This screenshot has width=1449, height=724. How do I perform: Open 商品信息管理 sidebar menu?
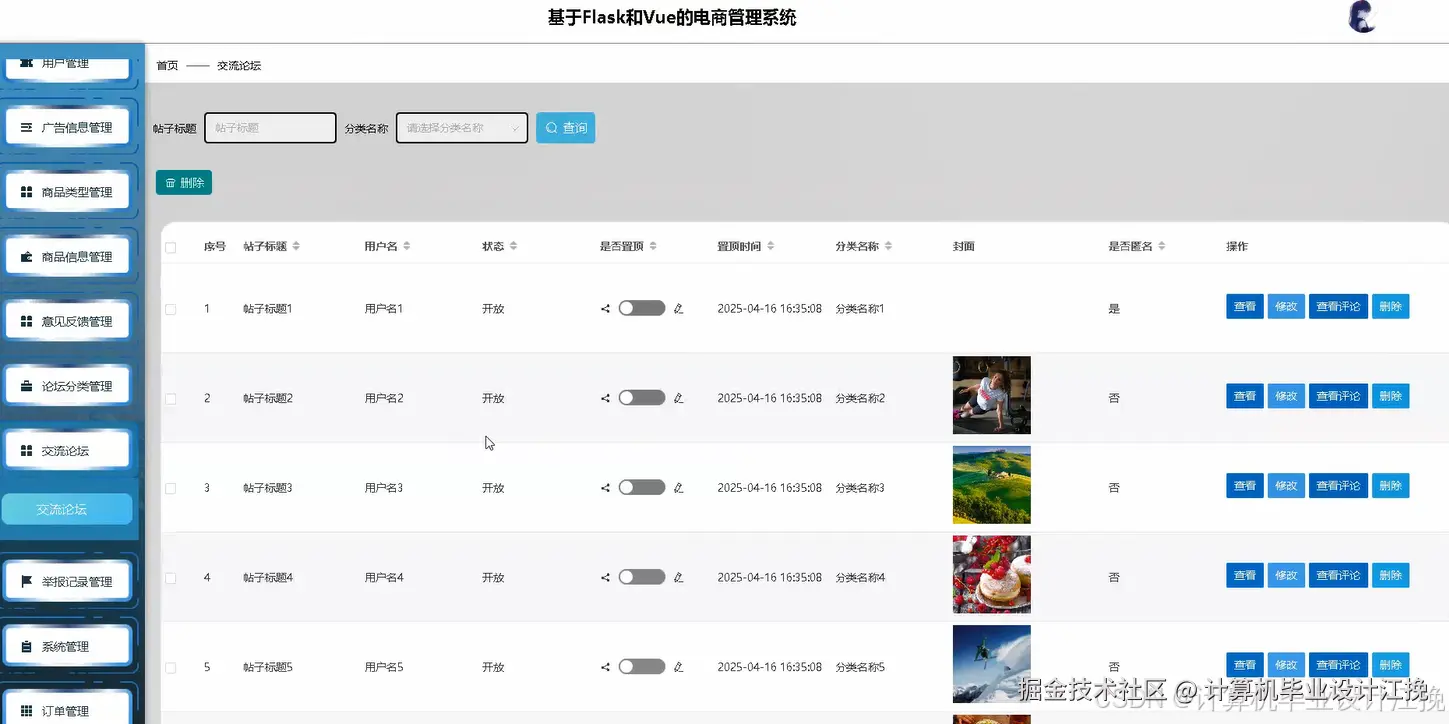pyautogui.click(x=68, y=257)
